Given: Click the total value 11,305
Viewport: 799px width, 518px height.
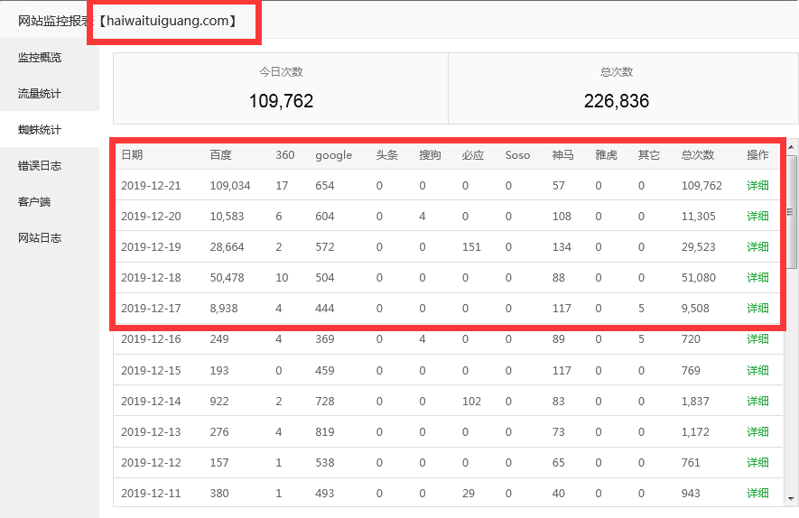Looking at the screenshot, I should [699, 216].
